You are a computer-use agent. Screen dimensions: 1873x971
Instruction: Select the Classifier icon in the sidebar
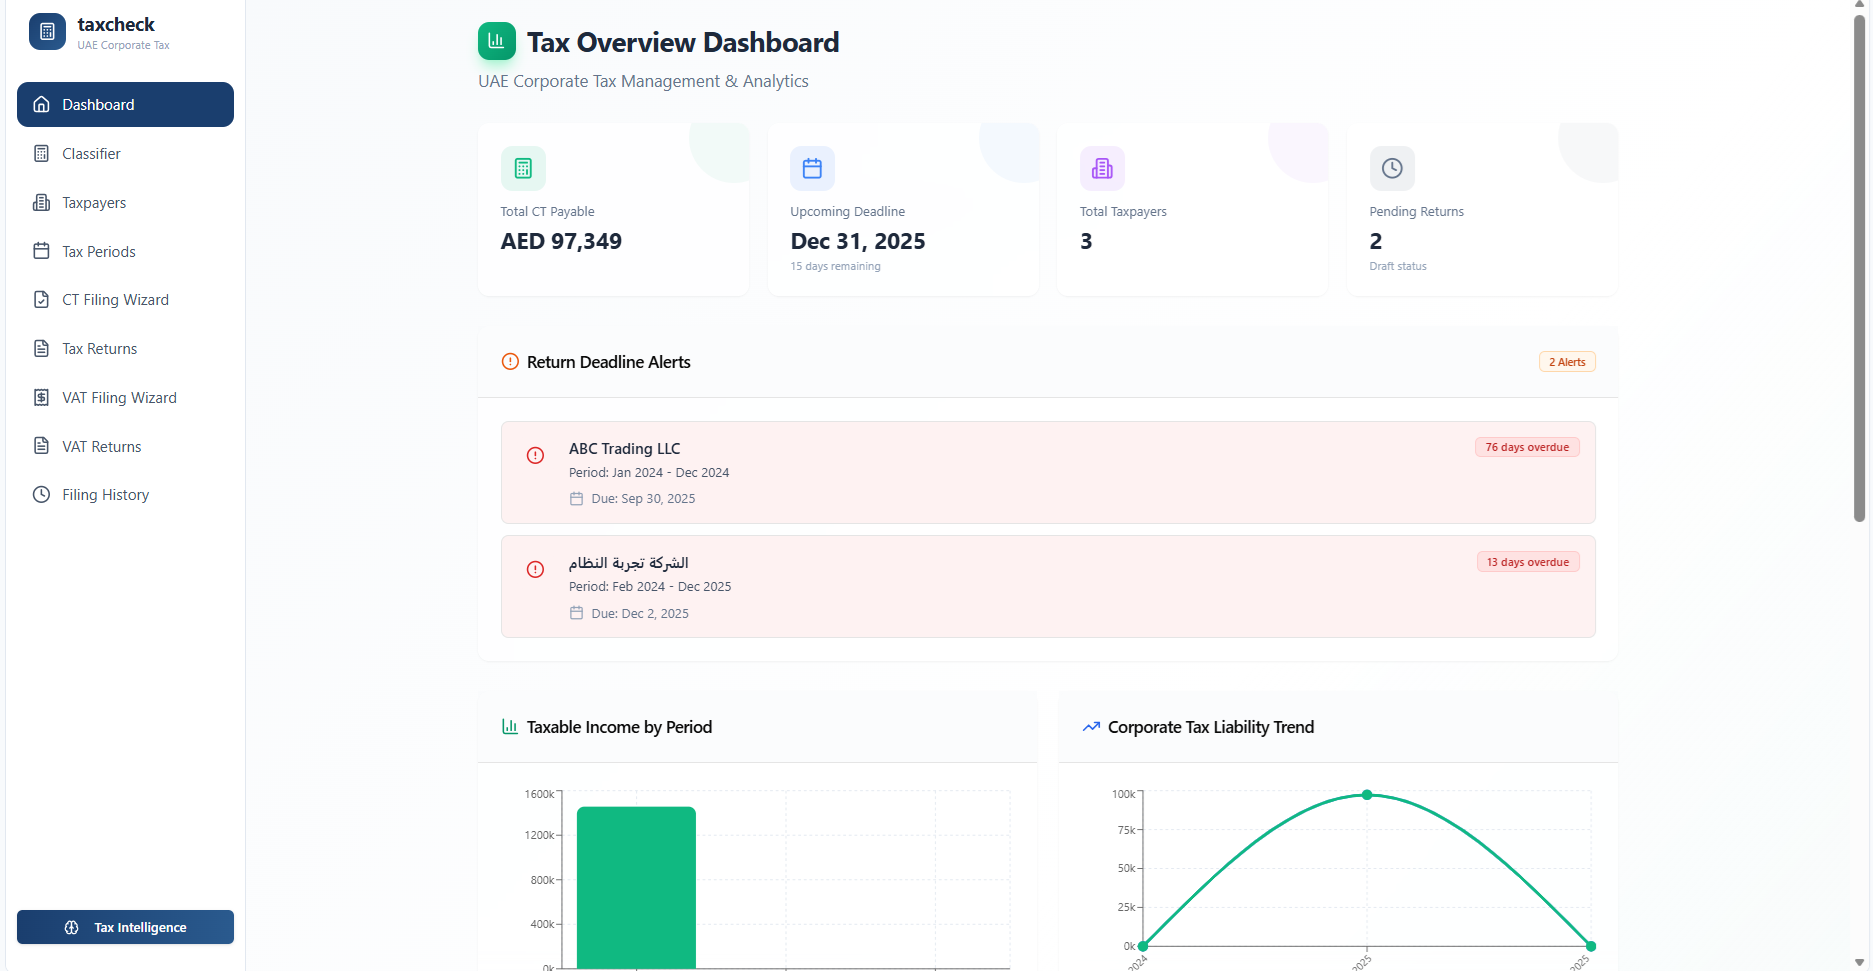coord(41,153)
